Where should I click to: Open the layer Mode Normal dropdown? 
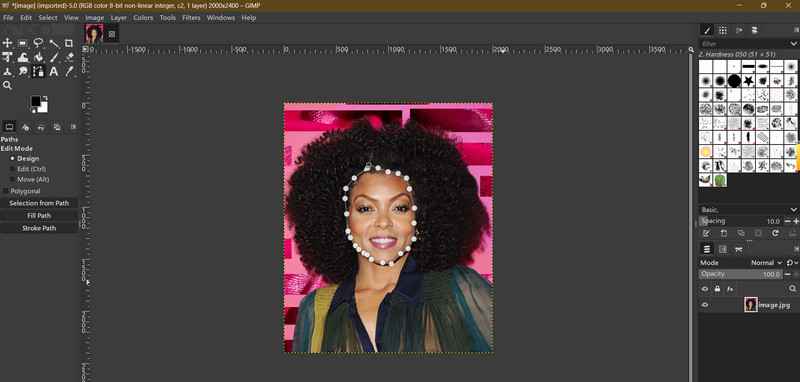766,263
